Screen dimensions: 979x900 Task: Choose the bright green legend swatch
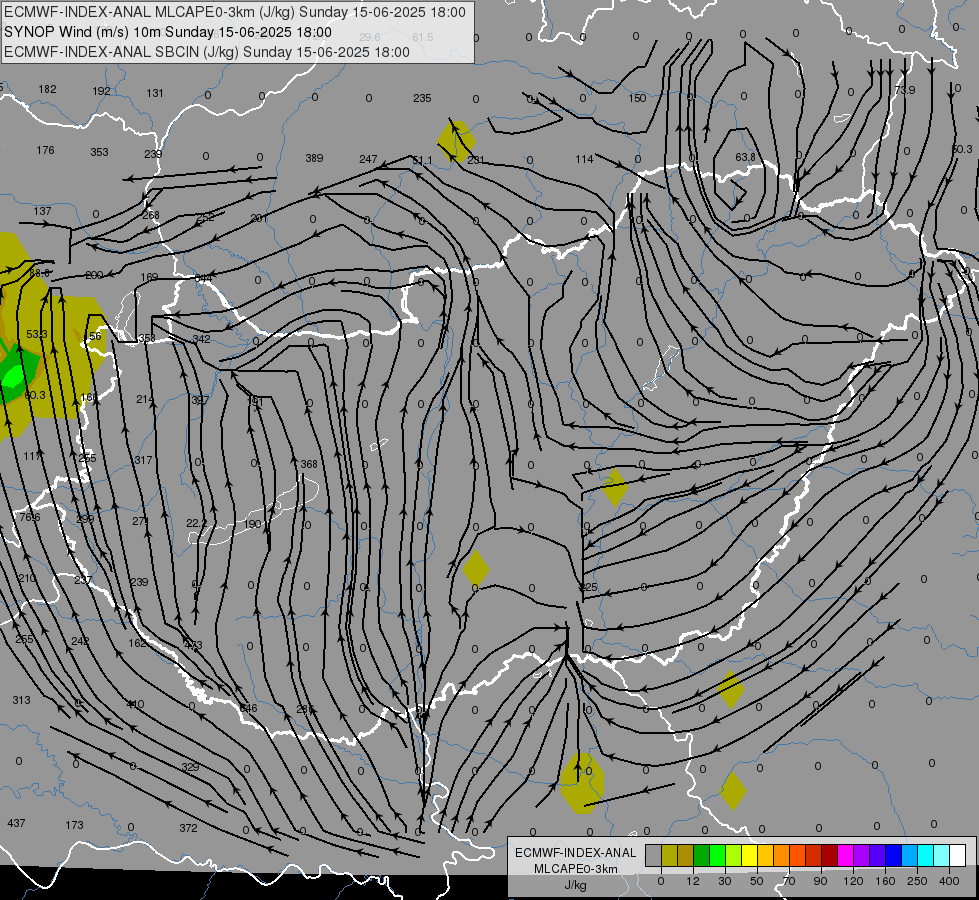(717, 855)
